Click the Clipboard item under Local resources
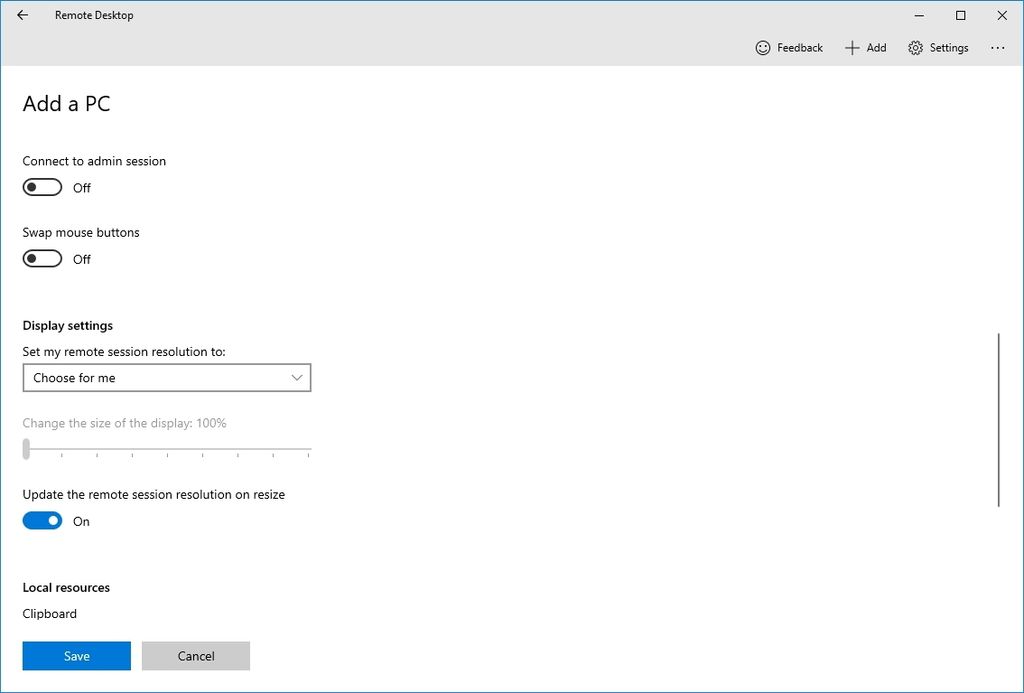Screen dimensions: 1024x693 [x=49, y=613]
